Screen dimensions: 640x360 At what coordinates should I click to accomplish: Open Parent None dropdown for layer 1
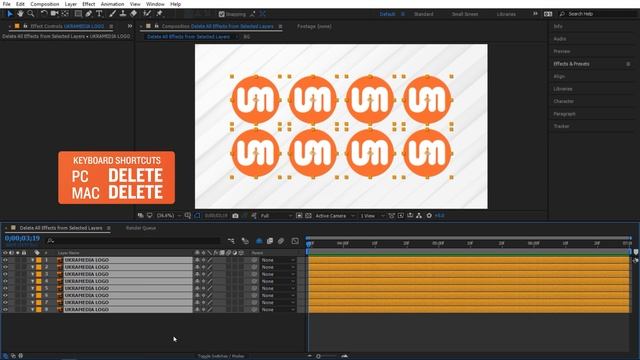278,260
